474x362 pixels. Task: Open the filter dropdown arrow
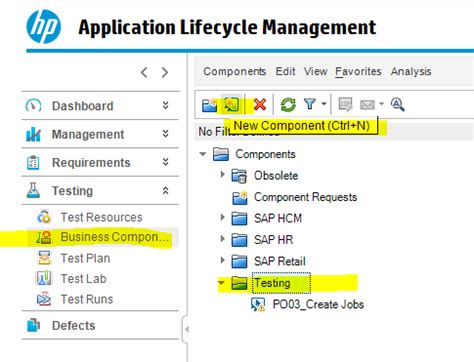click(x=324, y=104)
